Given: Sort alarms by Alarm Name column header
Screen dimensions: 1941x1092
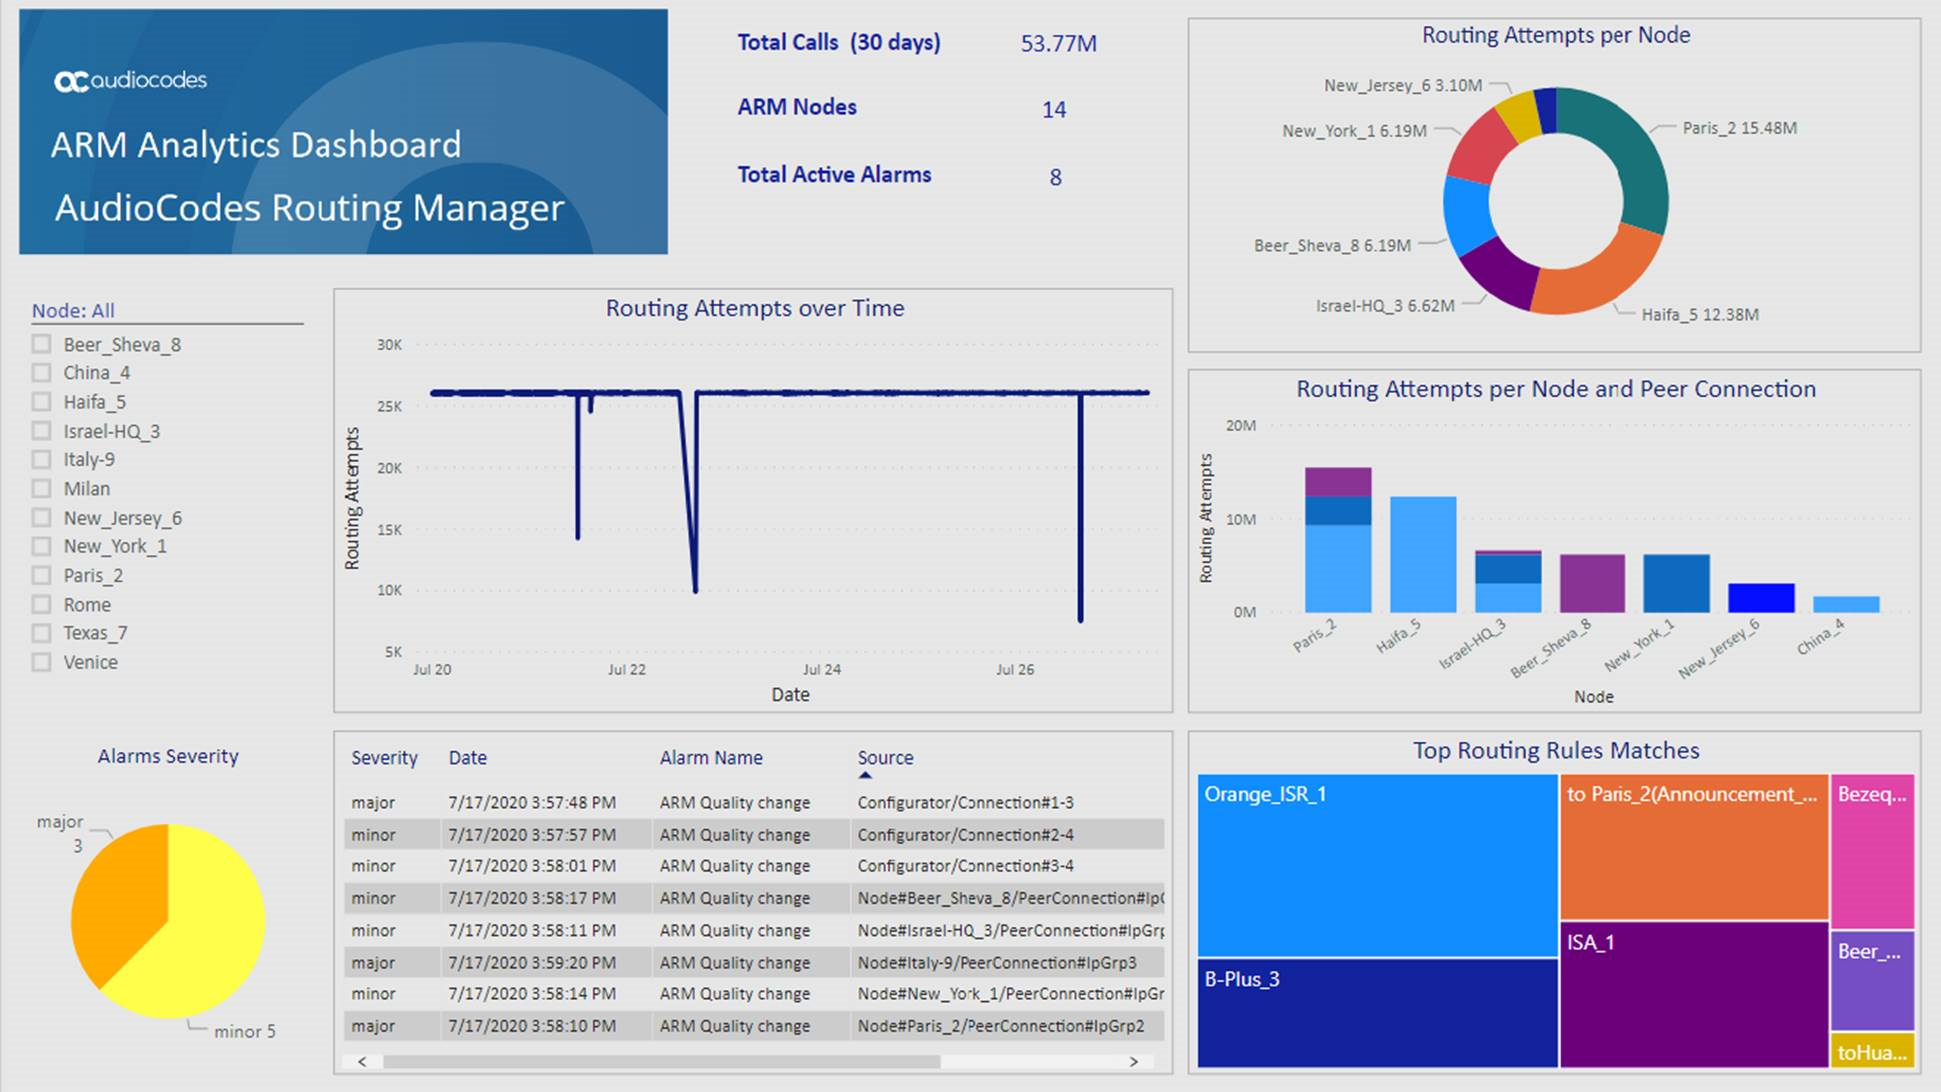Looking at the screenshot, I should click(x=711, y=758).
